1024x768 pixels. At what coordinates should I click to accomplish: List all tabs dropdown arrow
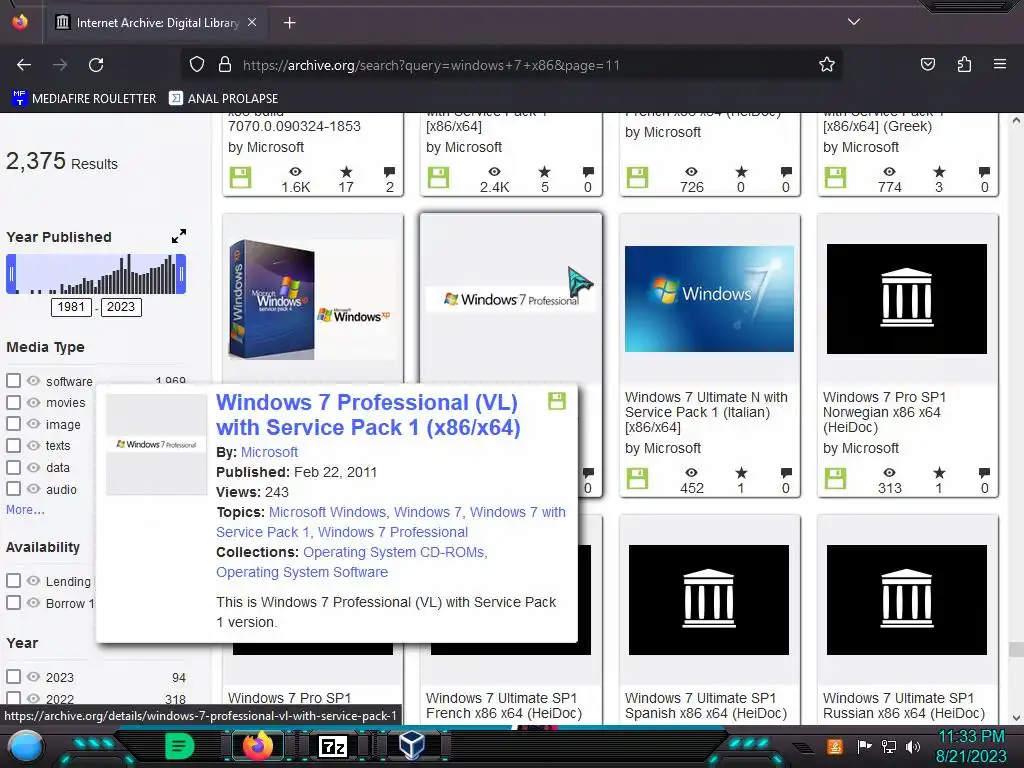854,22
